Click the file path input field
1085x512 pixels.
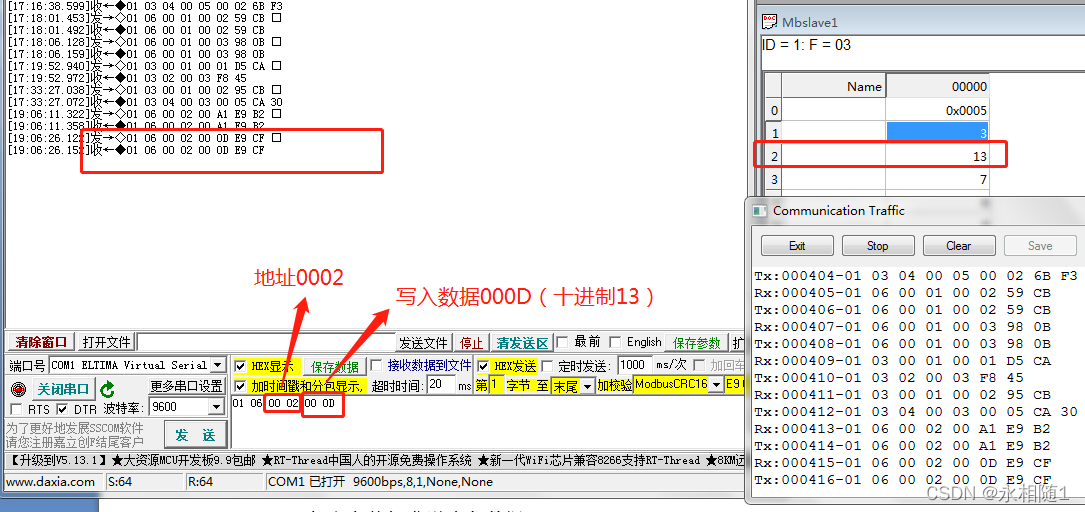click(266, 342)
